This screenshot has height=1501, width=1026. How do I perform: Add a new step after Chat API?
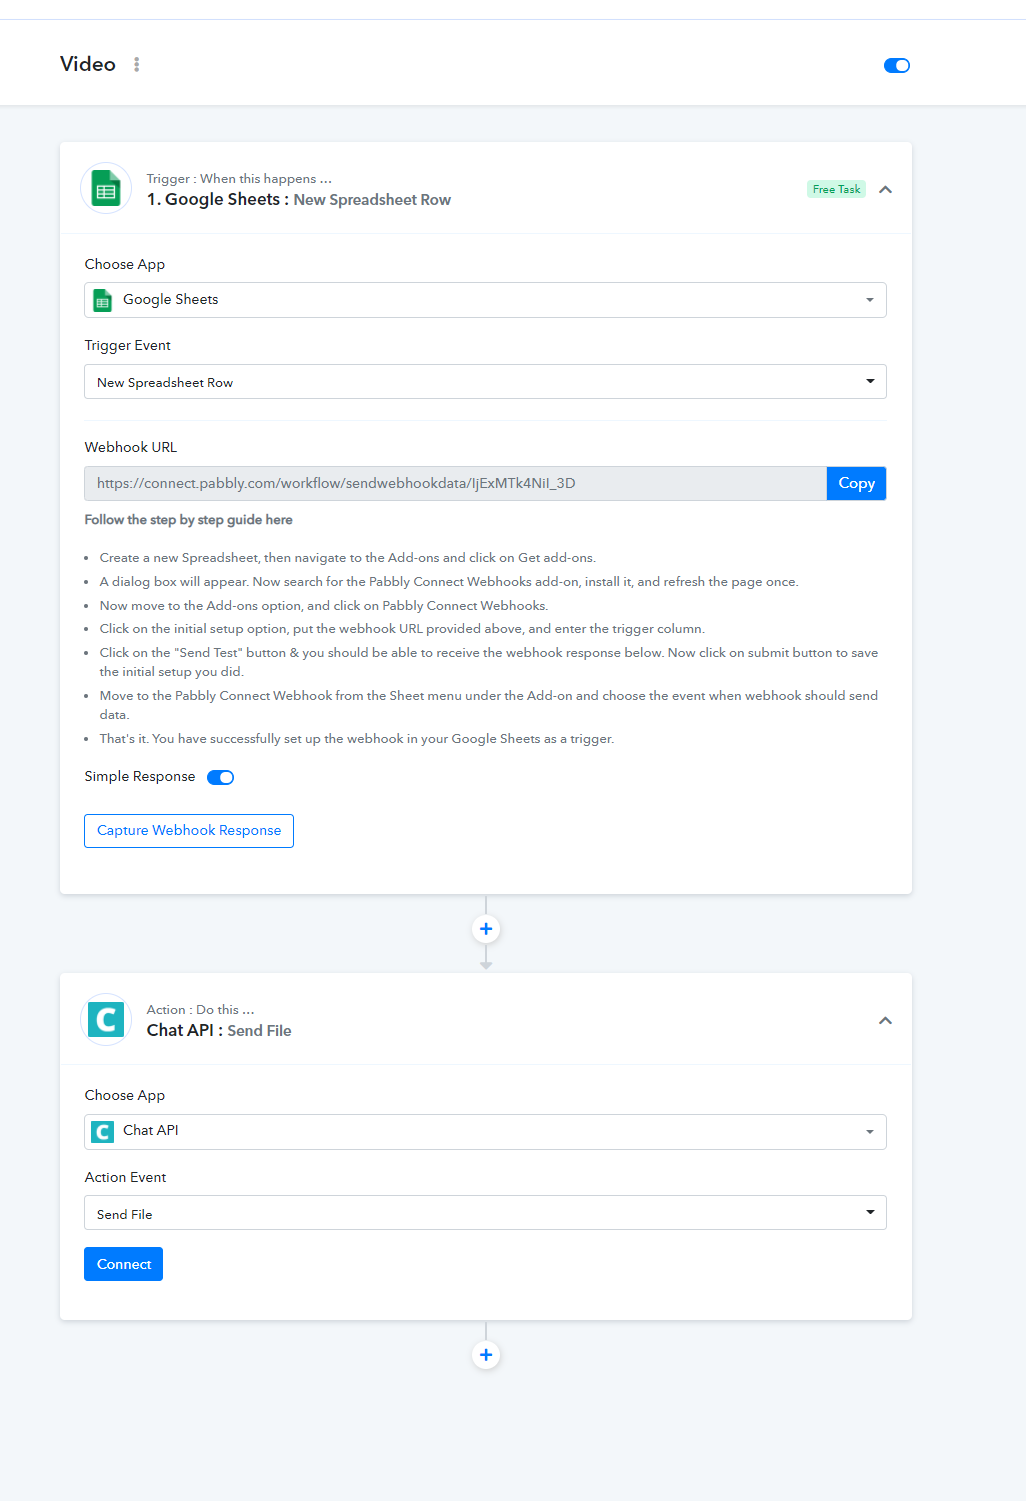coord(486,1355)
